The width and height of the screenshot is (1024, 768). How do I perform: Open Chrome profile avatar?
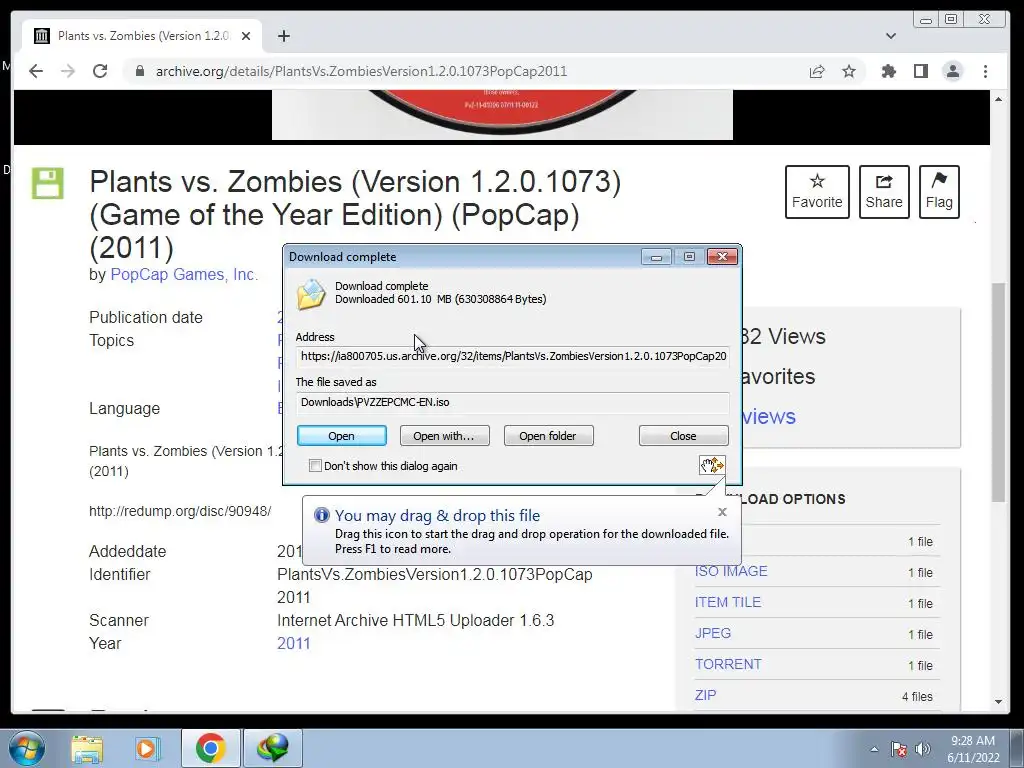[x=953, y=71]
